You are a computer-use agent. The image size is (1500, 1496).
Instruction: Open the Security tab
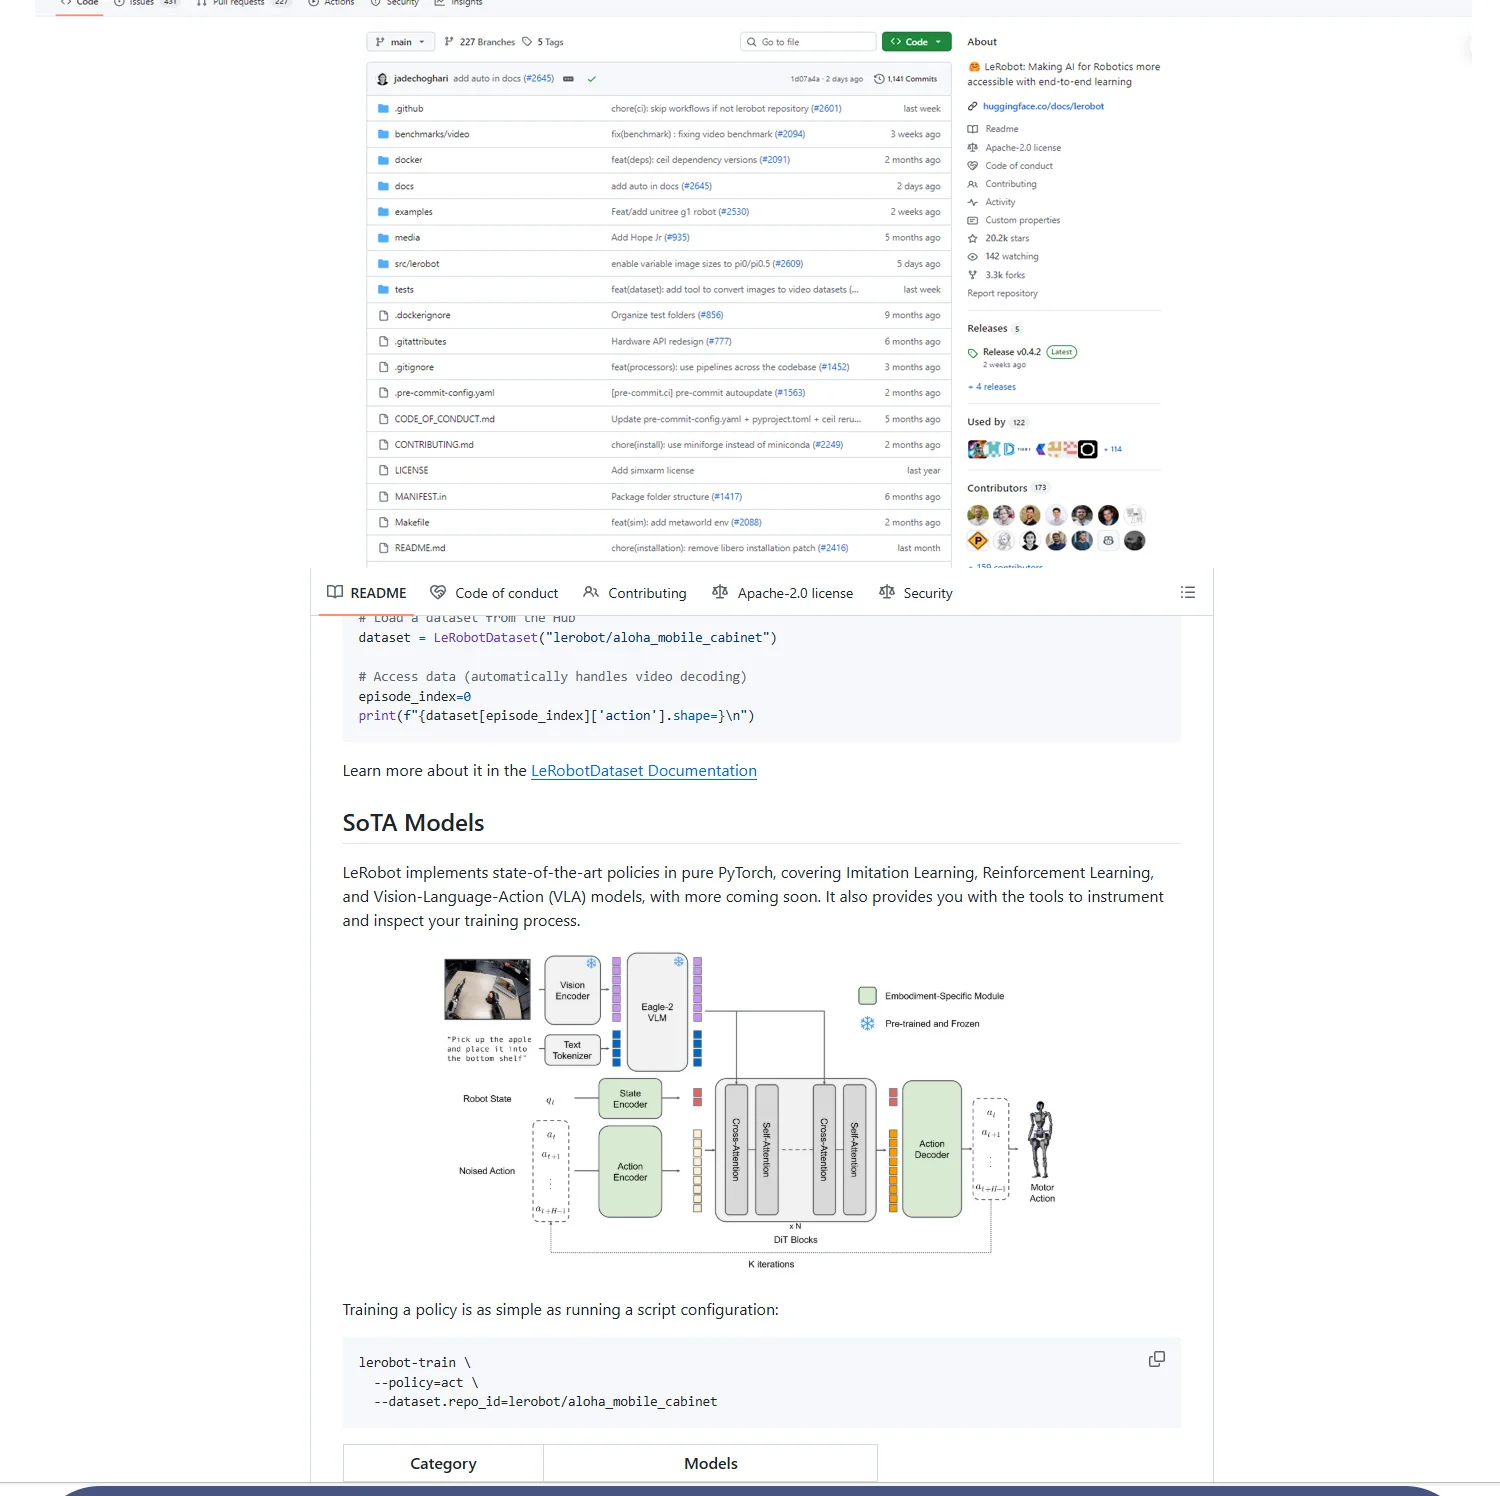click(x=916, y=593)
